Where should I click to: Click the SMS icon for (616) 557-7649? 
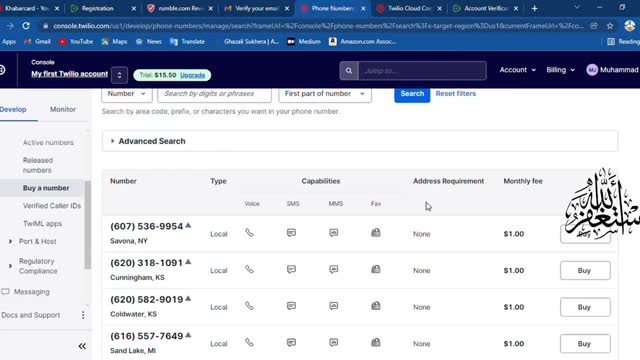pyautogui.click(x=291, y=342)
